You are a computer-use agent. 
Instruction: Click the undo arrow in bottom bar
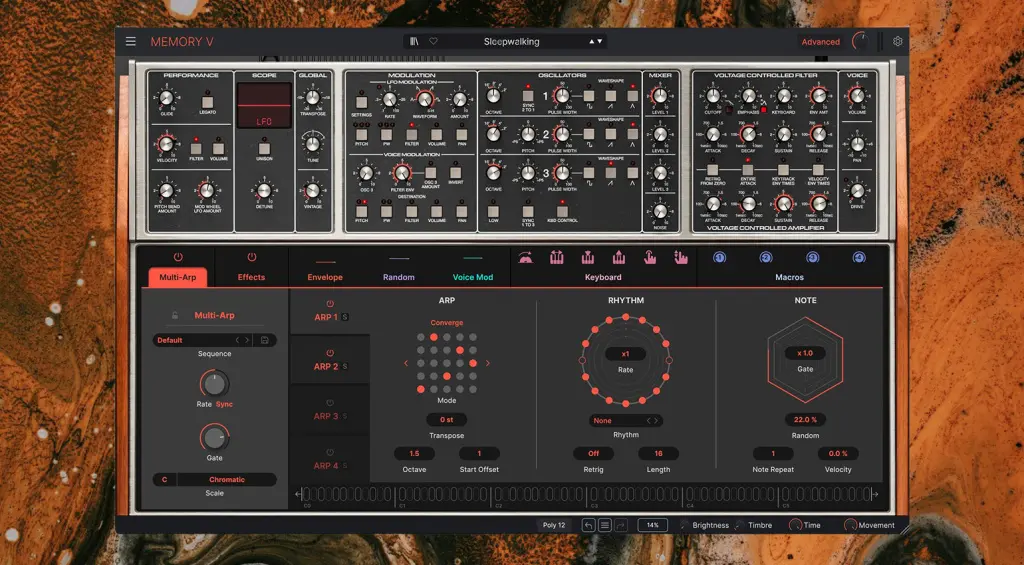coord(588,525)
